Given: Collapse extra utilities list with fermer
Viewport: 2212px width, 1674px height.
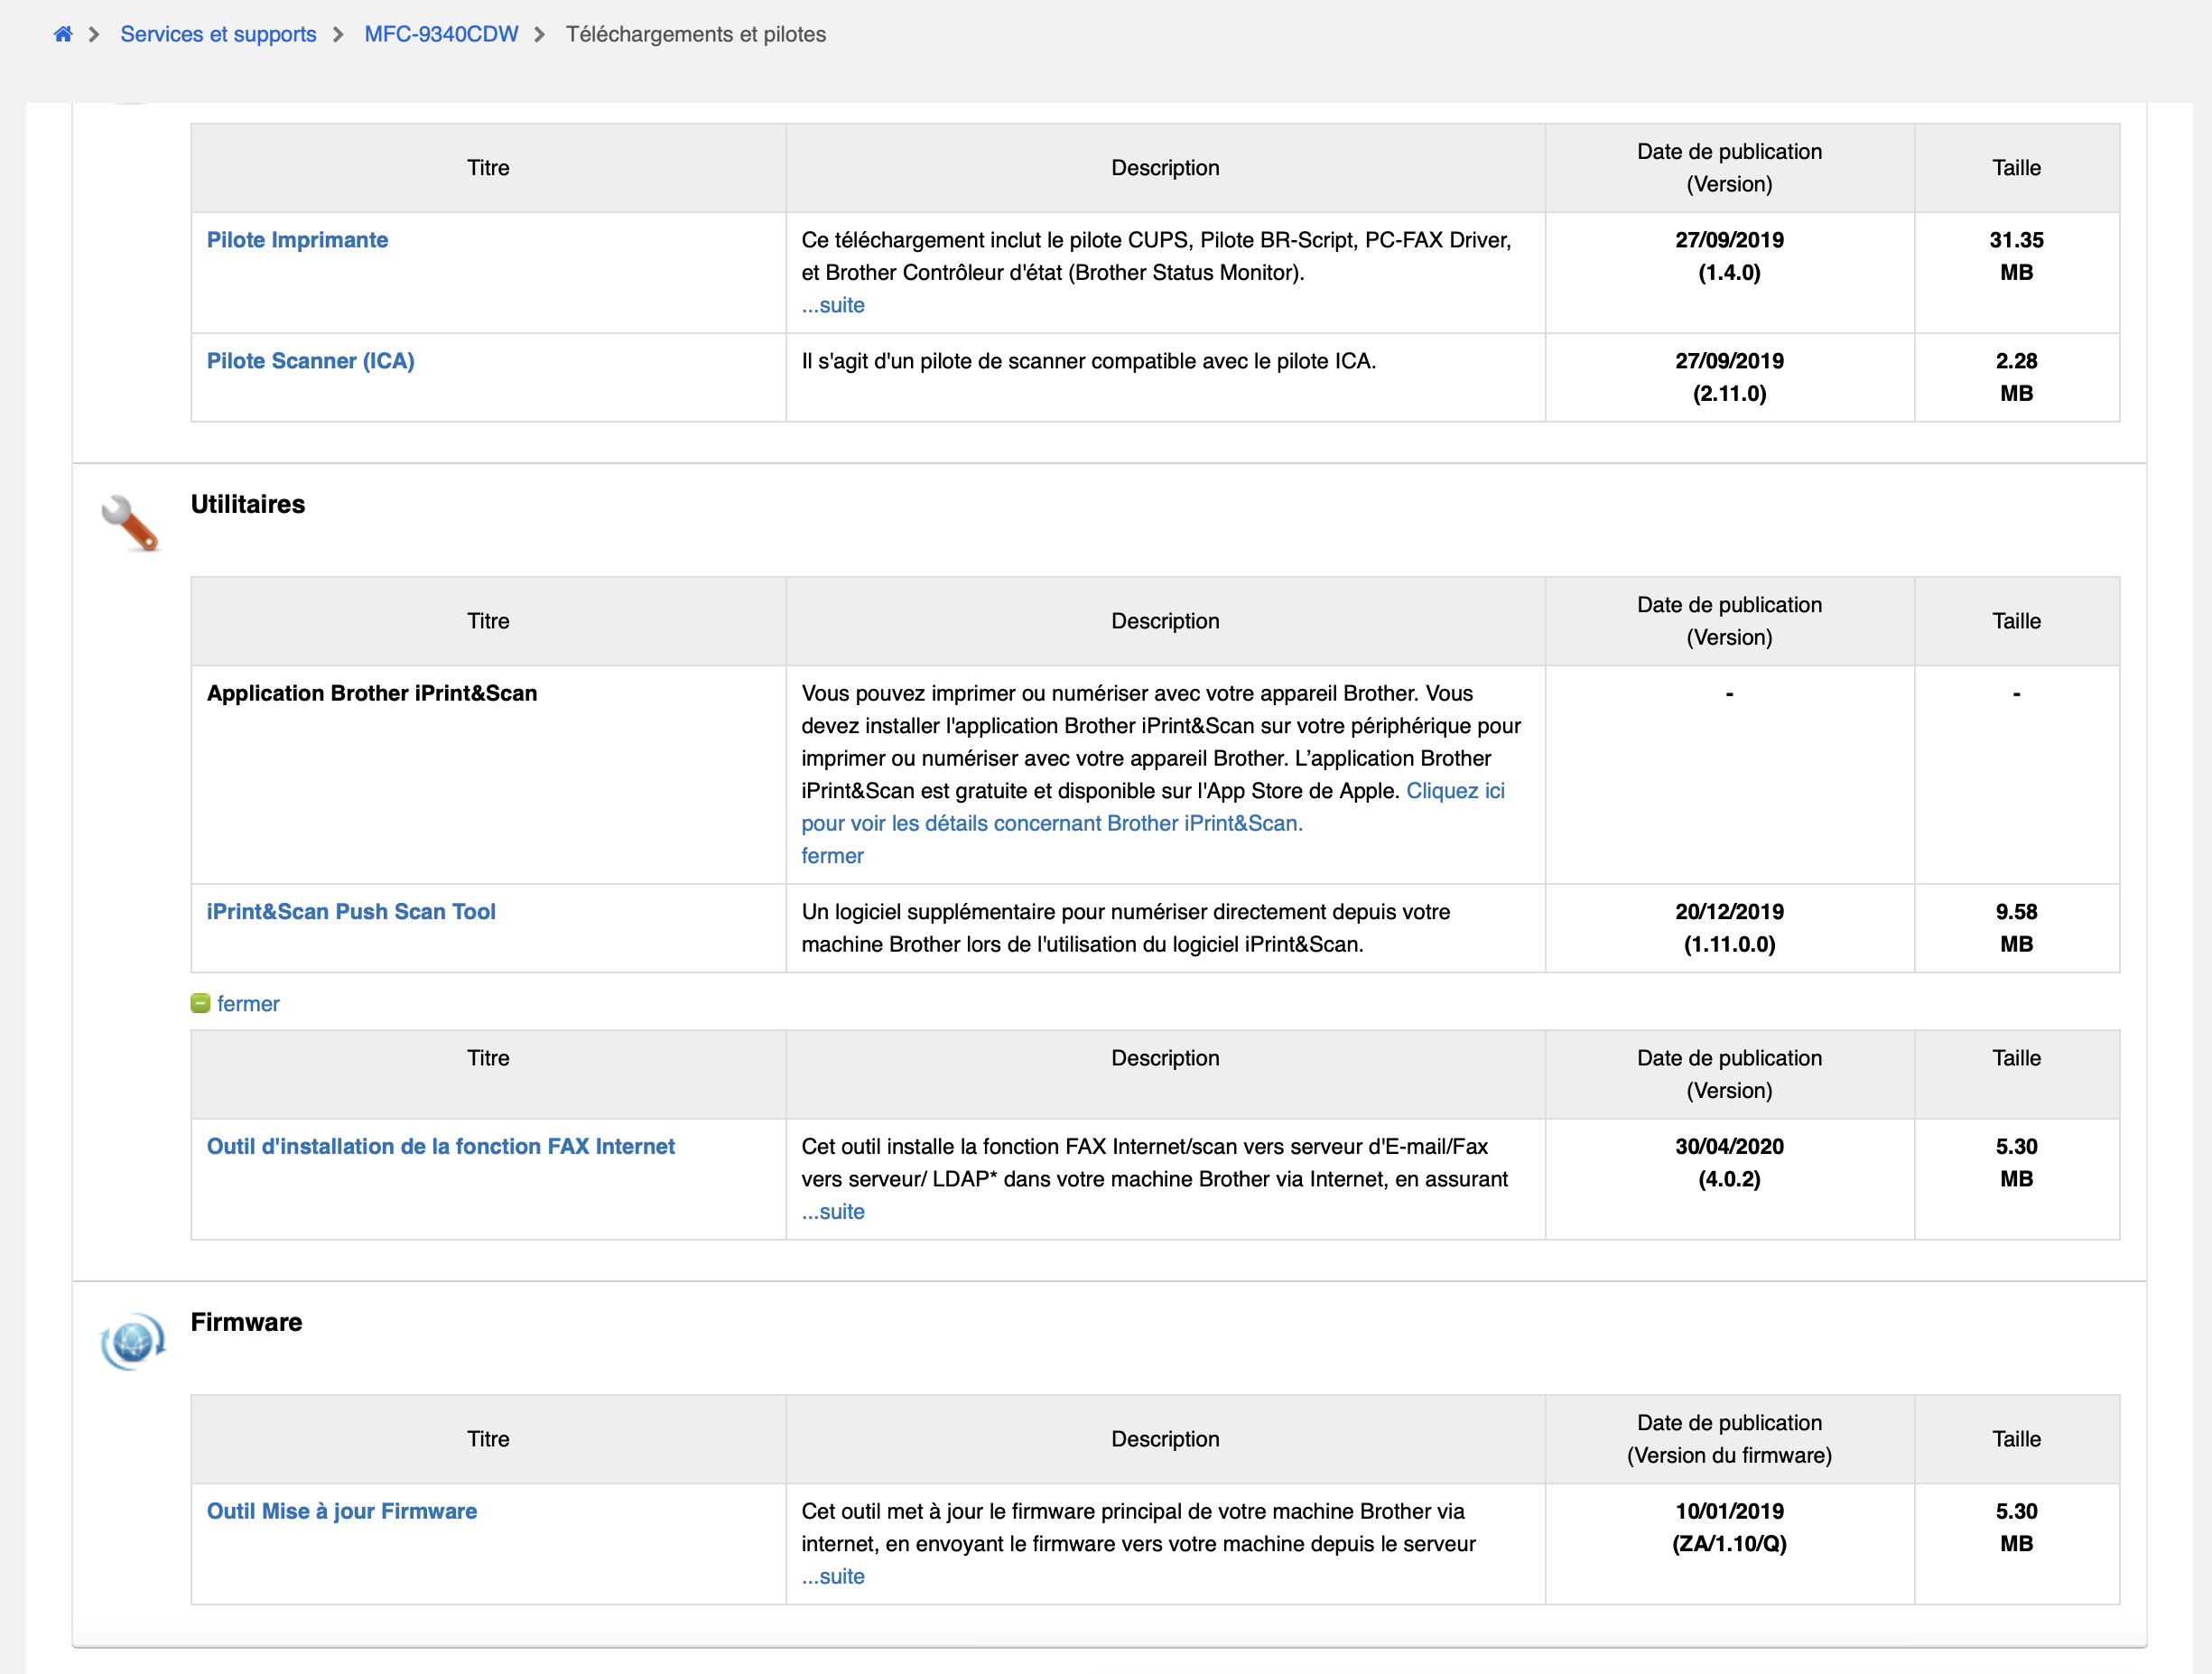Looking at the screenshot, I should click(248, 1003).
